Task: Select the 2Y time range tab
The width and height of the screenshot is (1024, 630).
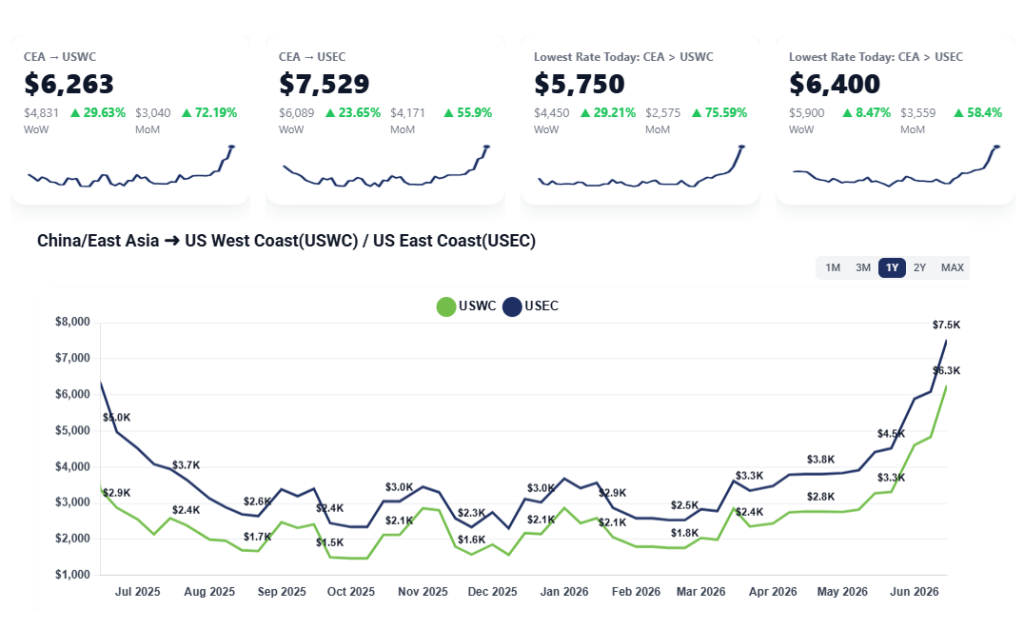Action: click(x=920, y=268)
